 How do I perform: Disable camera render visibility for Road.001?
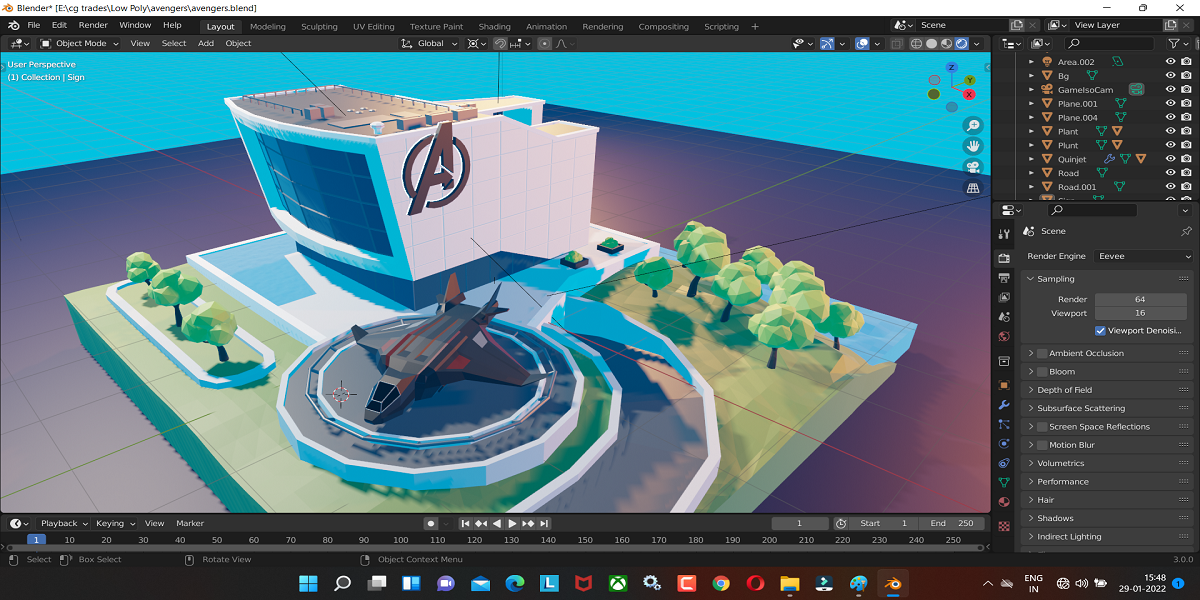[x=1187, y=187]
